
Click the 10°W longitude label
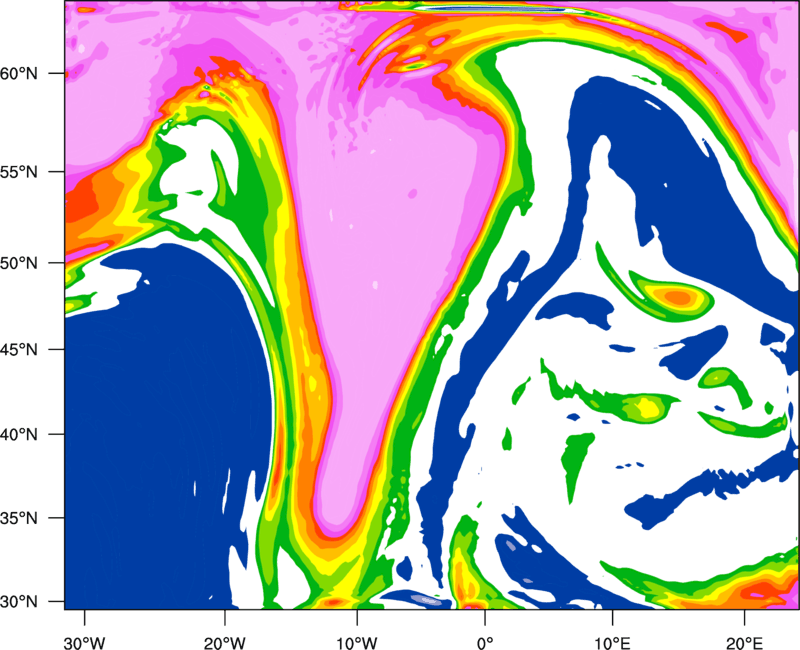click(x=356, y=643)
